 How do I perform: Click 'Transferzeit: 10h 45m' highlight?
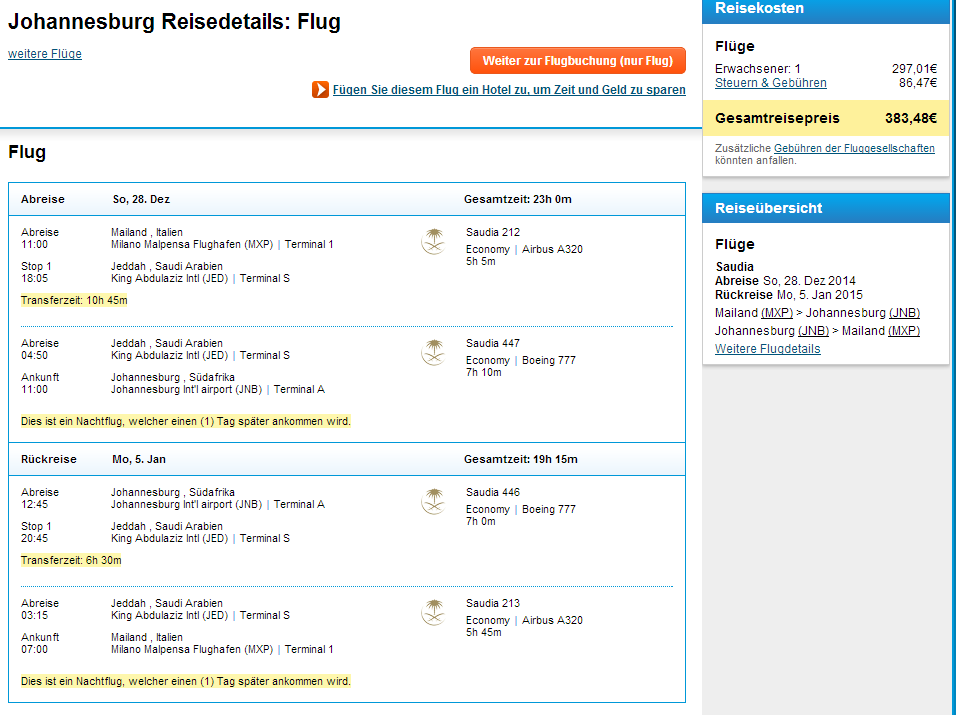74,300
